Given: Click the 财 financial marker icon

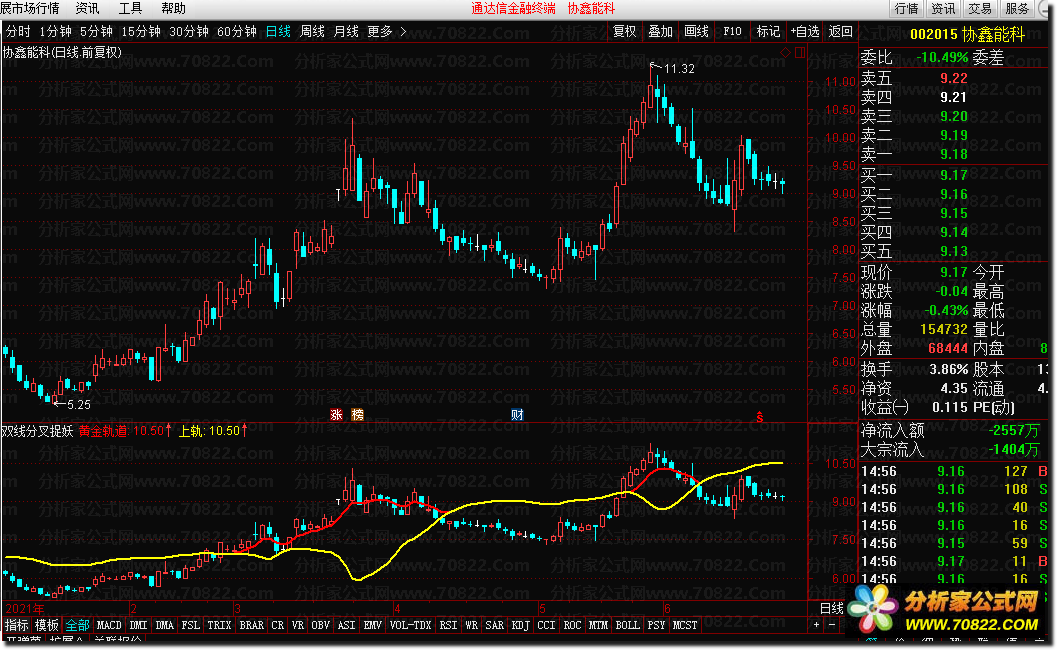Looking at the screenshot, I should coord(517,414).
